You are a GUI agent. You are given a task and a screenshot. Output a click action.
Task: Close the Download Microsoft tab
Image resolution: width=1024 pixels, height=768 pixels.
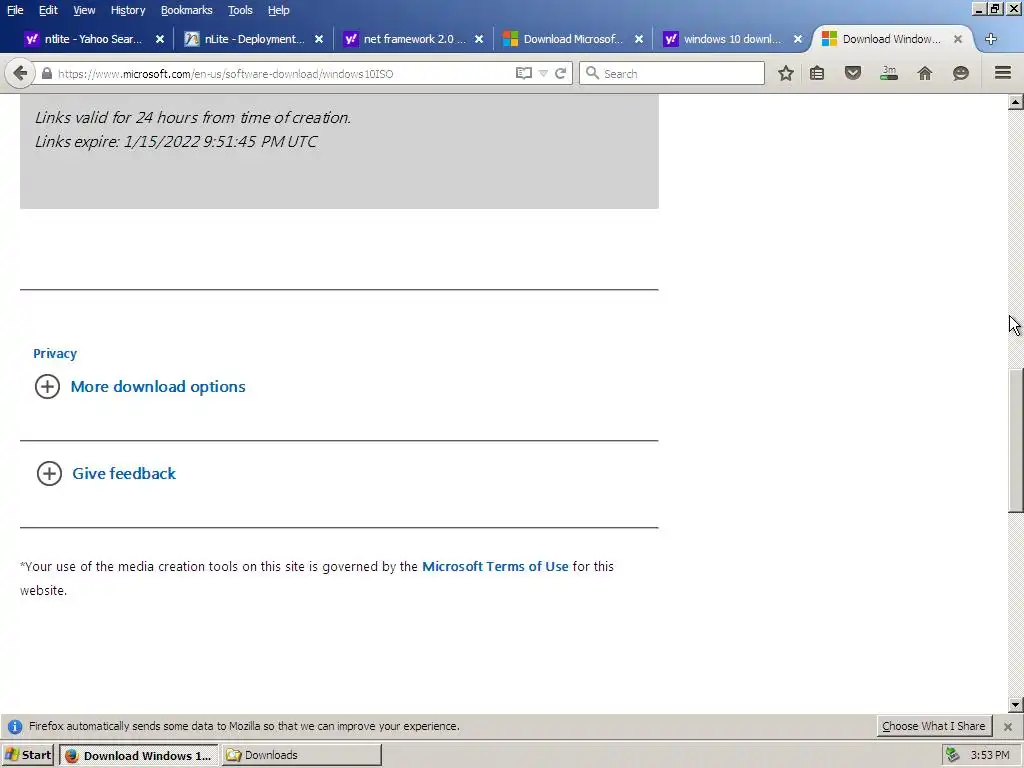639,39
